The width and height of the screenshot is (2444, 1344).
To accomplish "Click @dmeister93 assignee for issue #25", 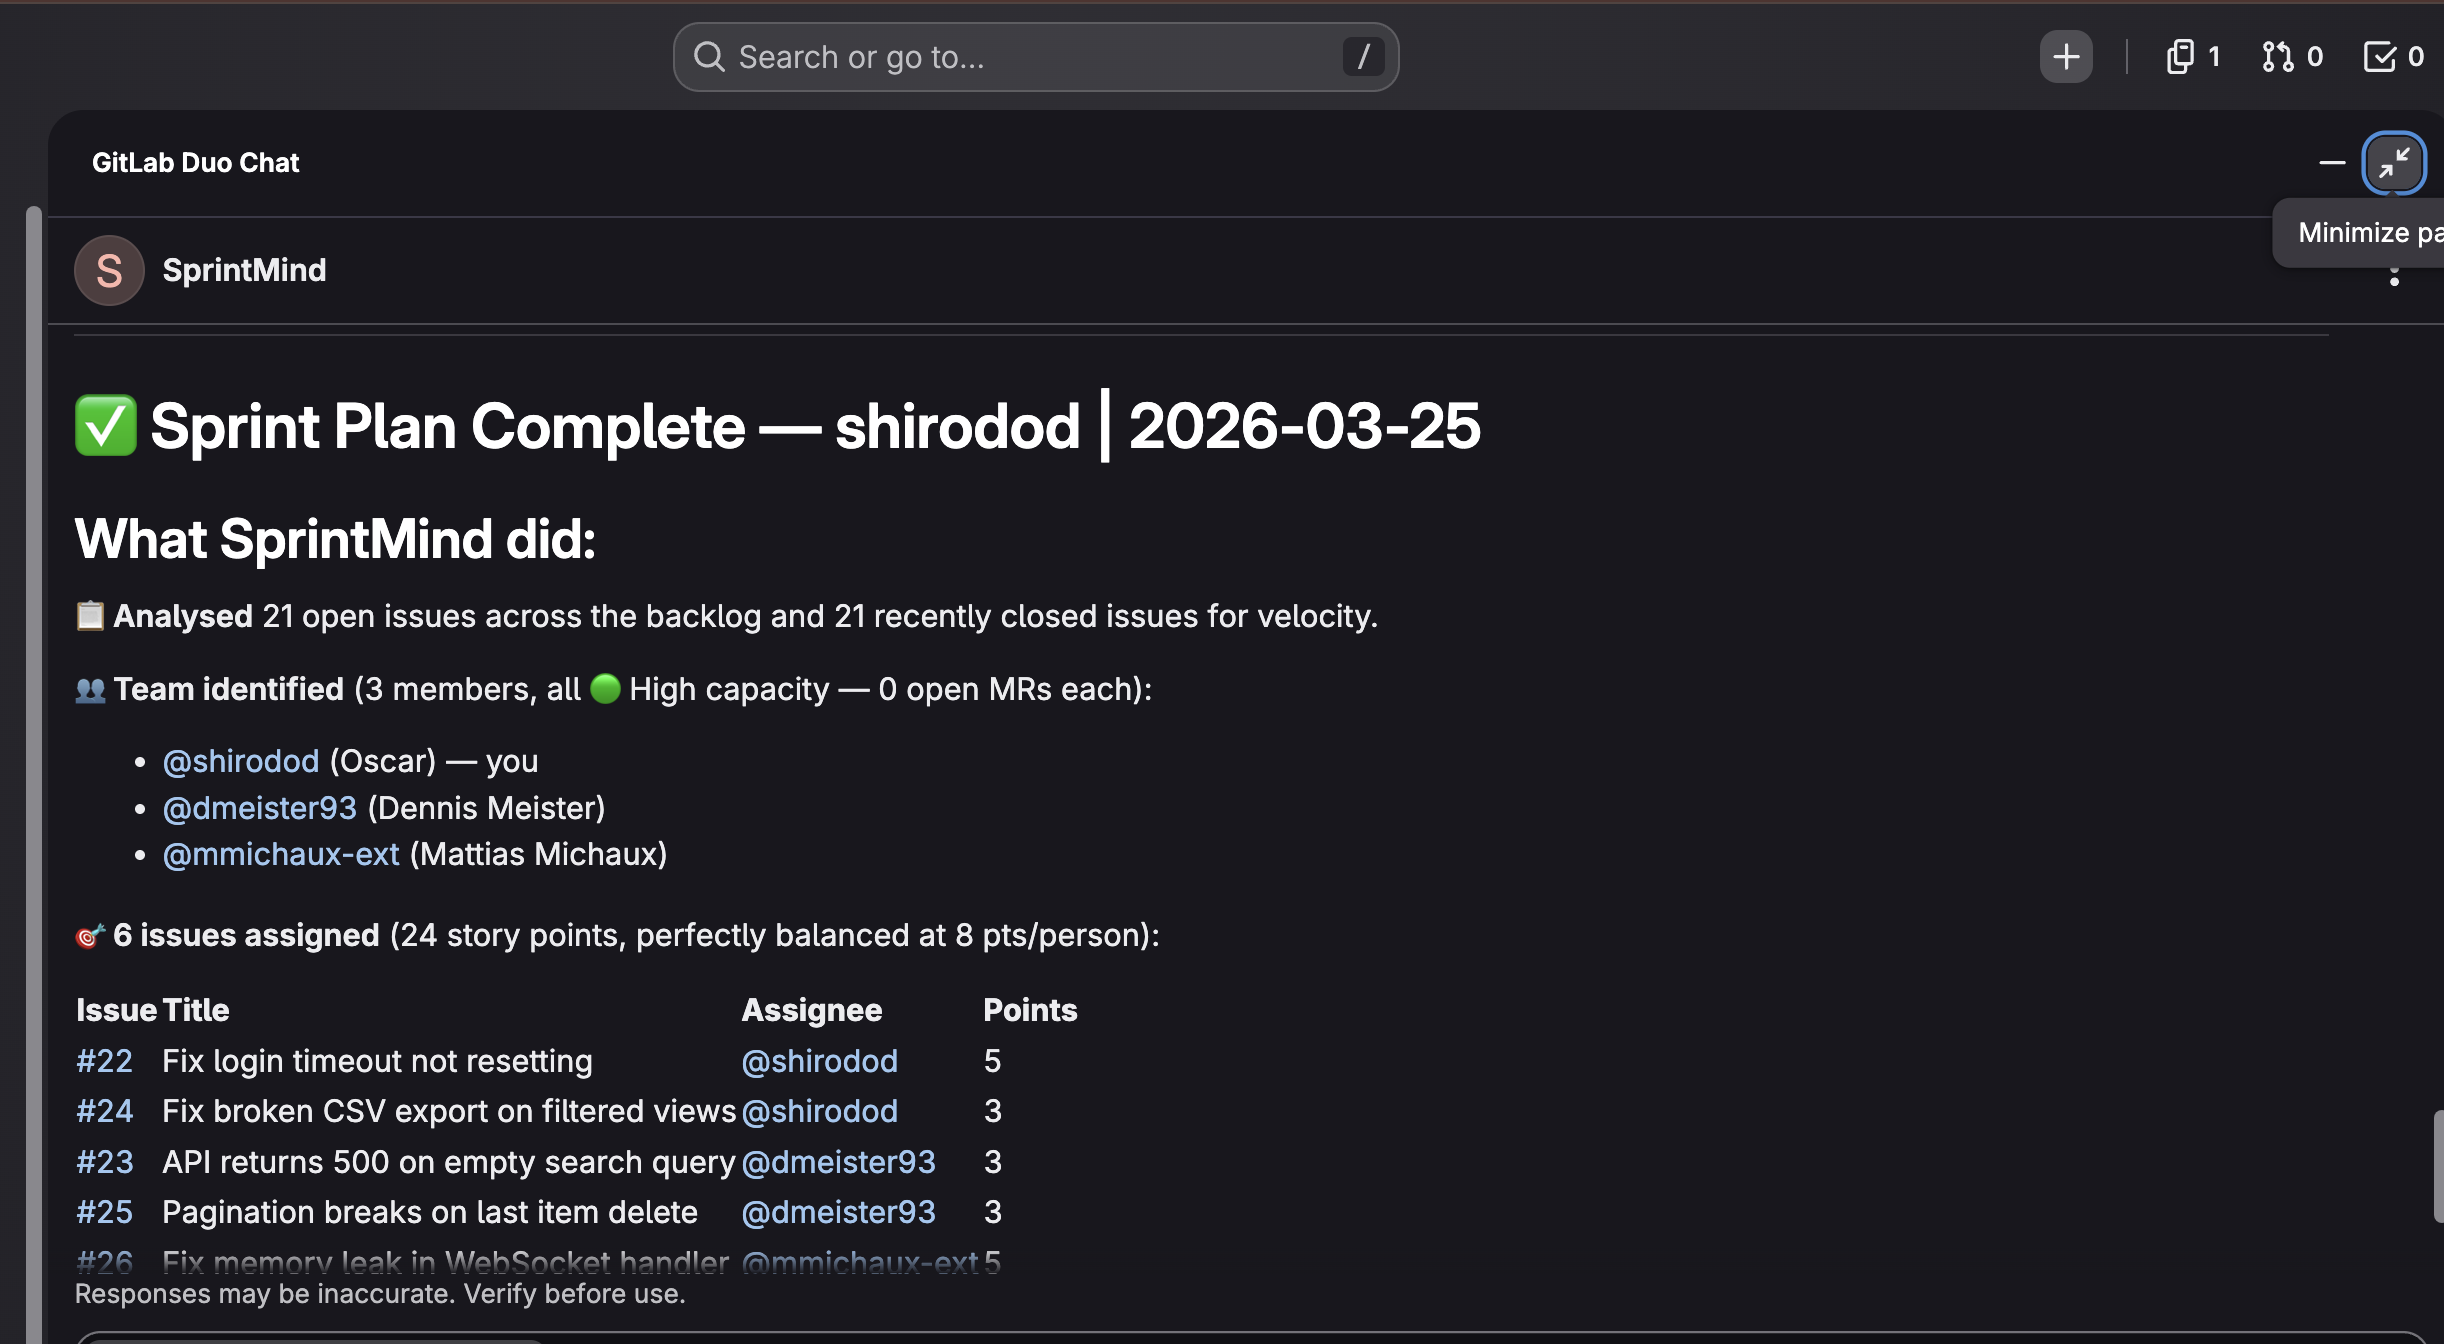I will tap(838, 1212).
